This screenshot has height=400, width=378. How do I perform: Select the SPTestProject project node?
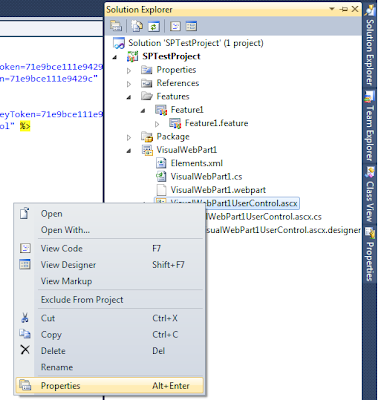coord(171,56)
